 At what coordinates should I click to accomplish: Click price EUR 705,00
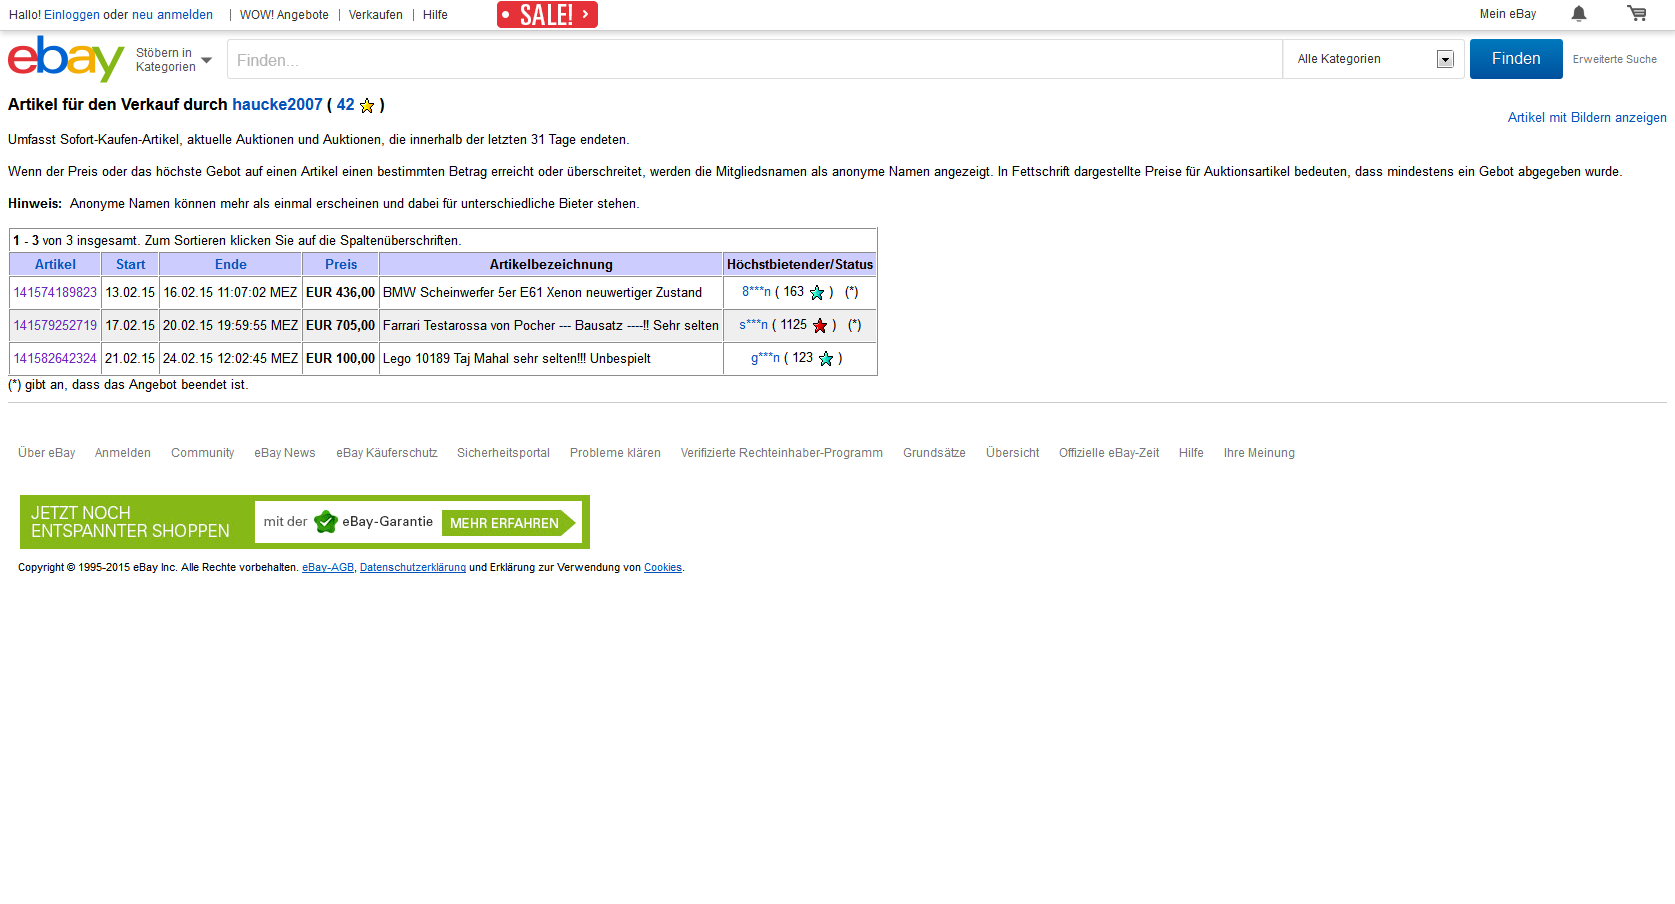[340, 326]
